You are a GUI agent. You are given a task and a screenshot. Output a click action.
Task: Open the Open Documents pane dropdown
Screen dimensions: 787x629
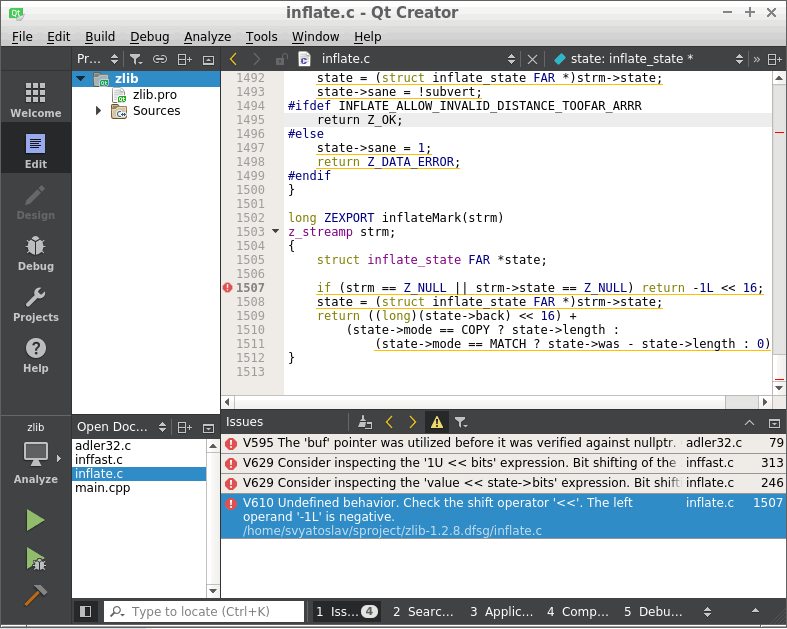pos(121,427)
